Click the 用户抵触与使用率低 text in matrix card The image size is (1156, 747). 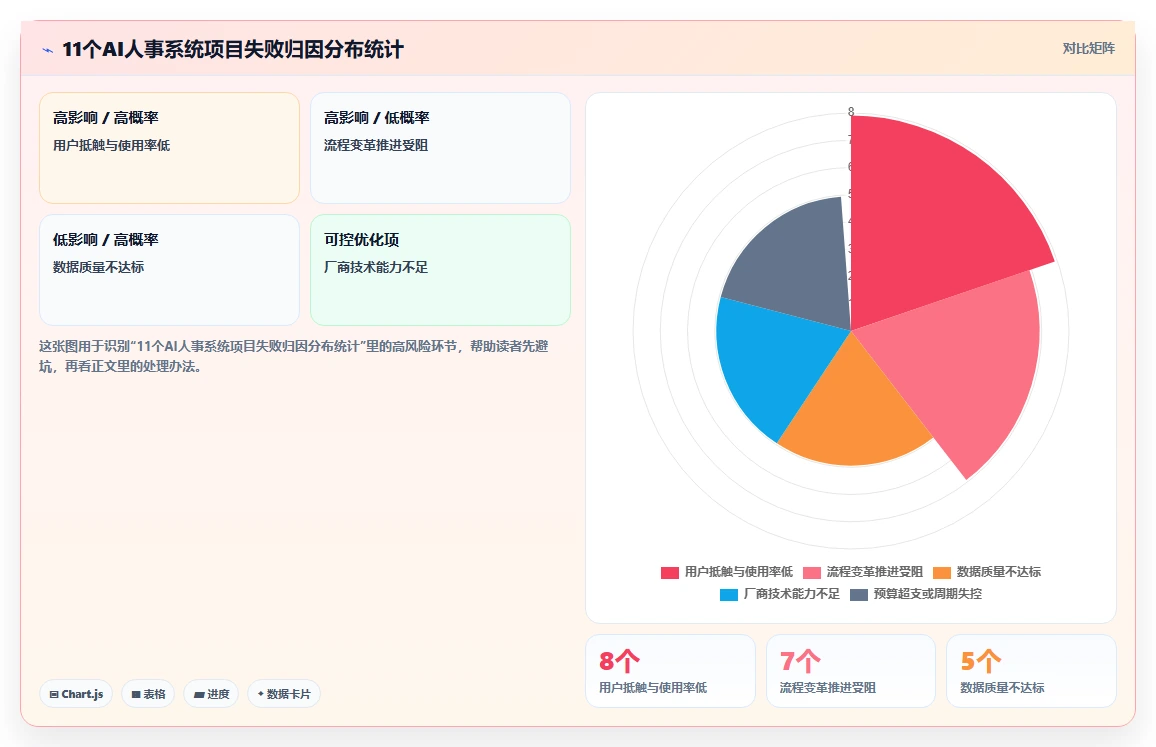(x=111, y=145)
